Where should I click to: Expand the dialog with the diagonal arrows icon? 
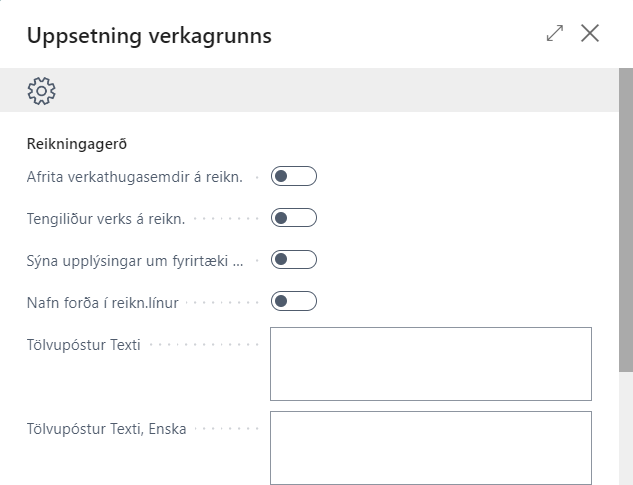(555, 33)
